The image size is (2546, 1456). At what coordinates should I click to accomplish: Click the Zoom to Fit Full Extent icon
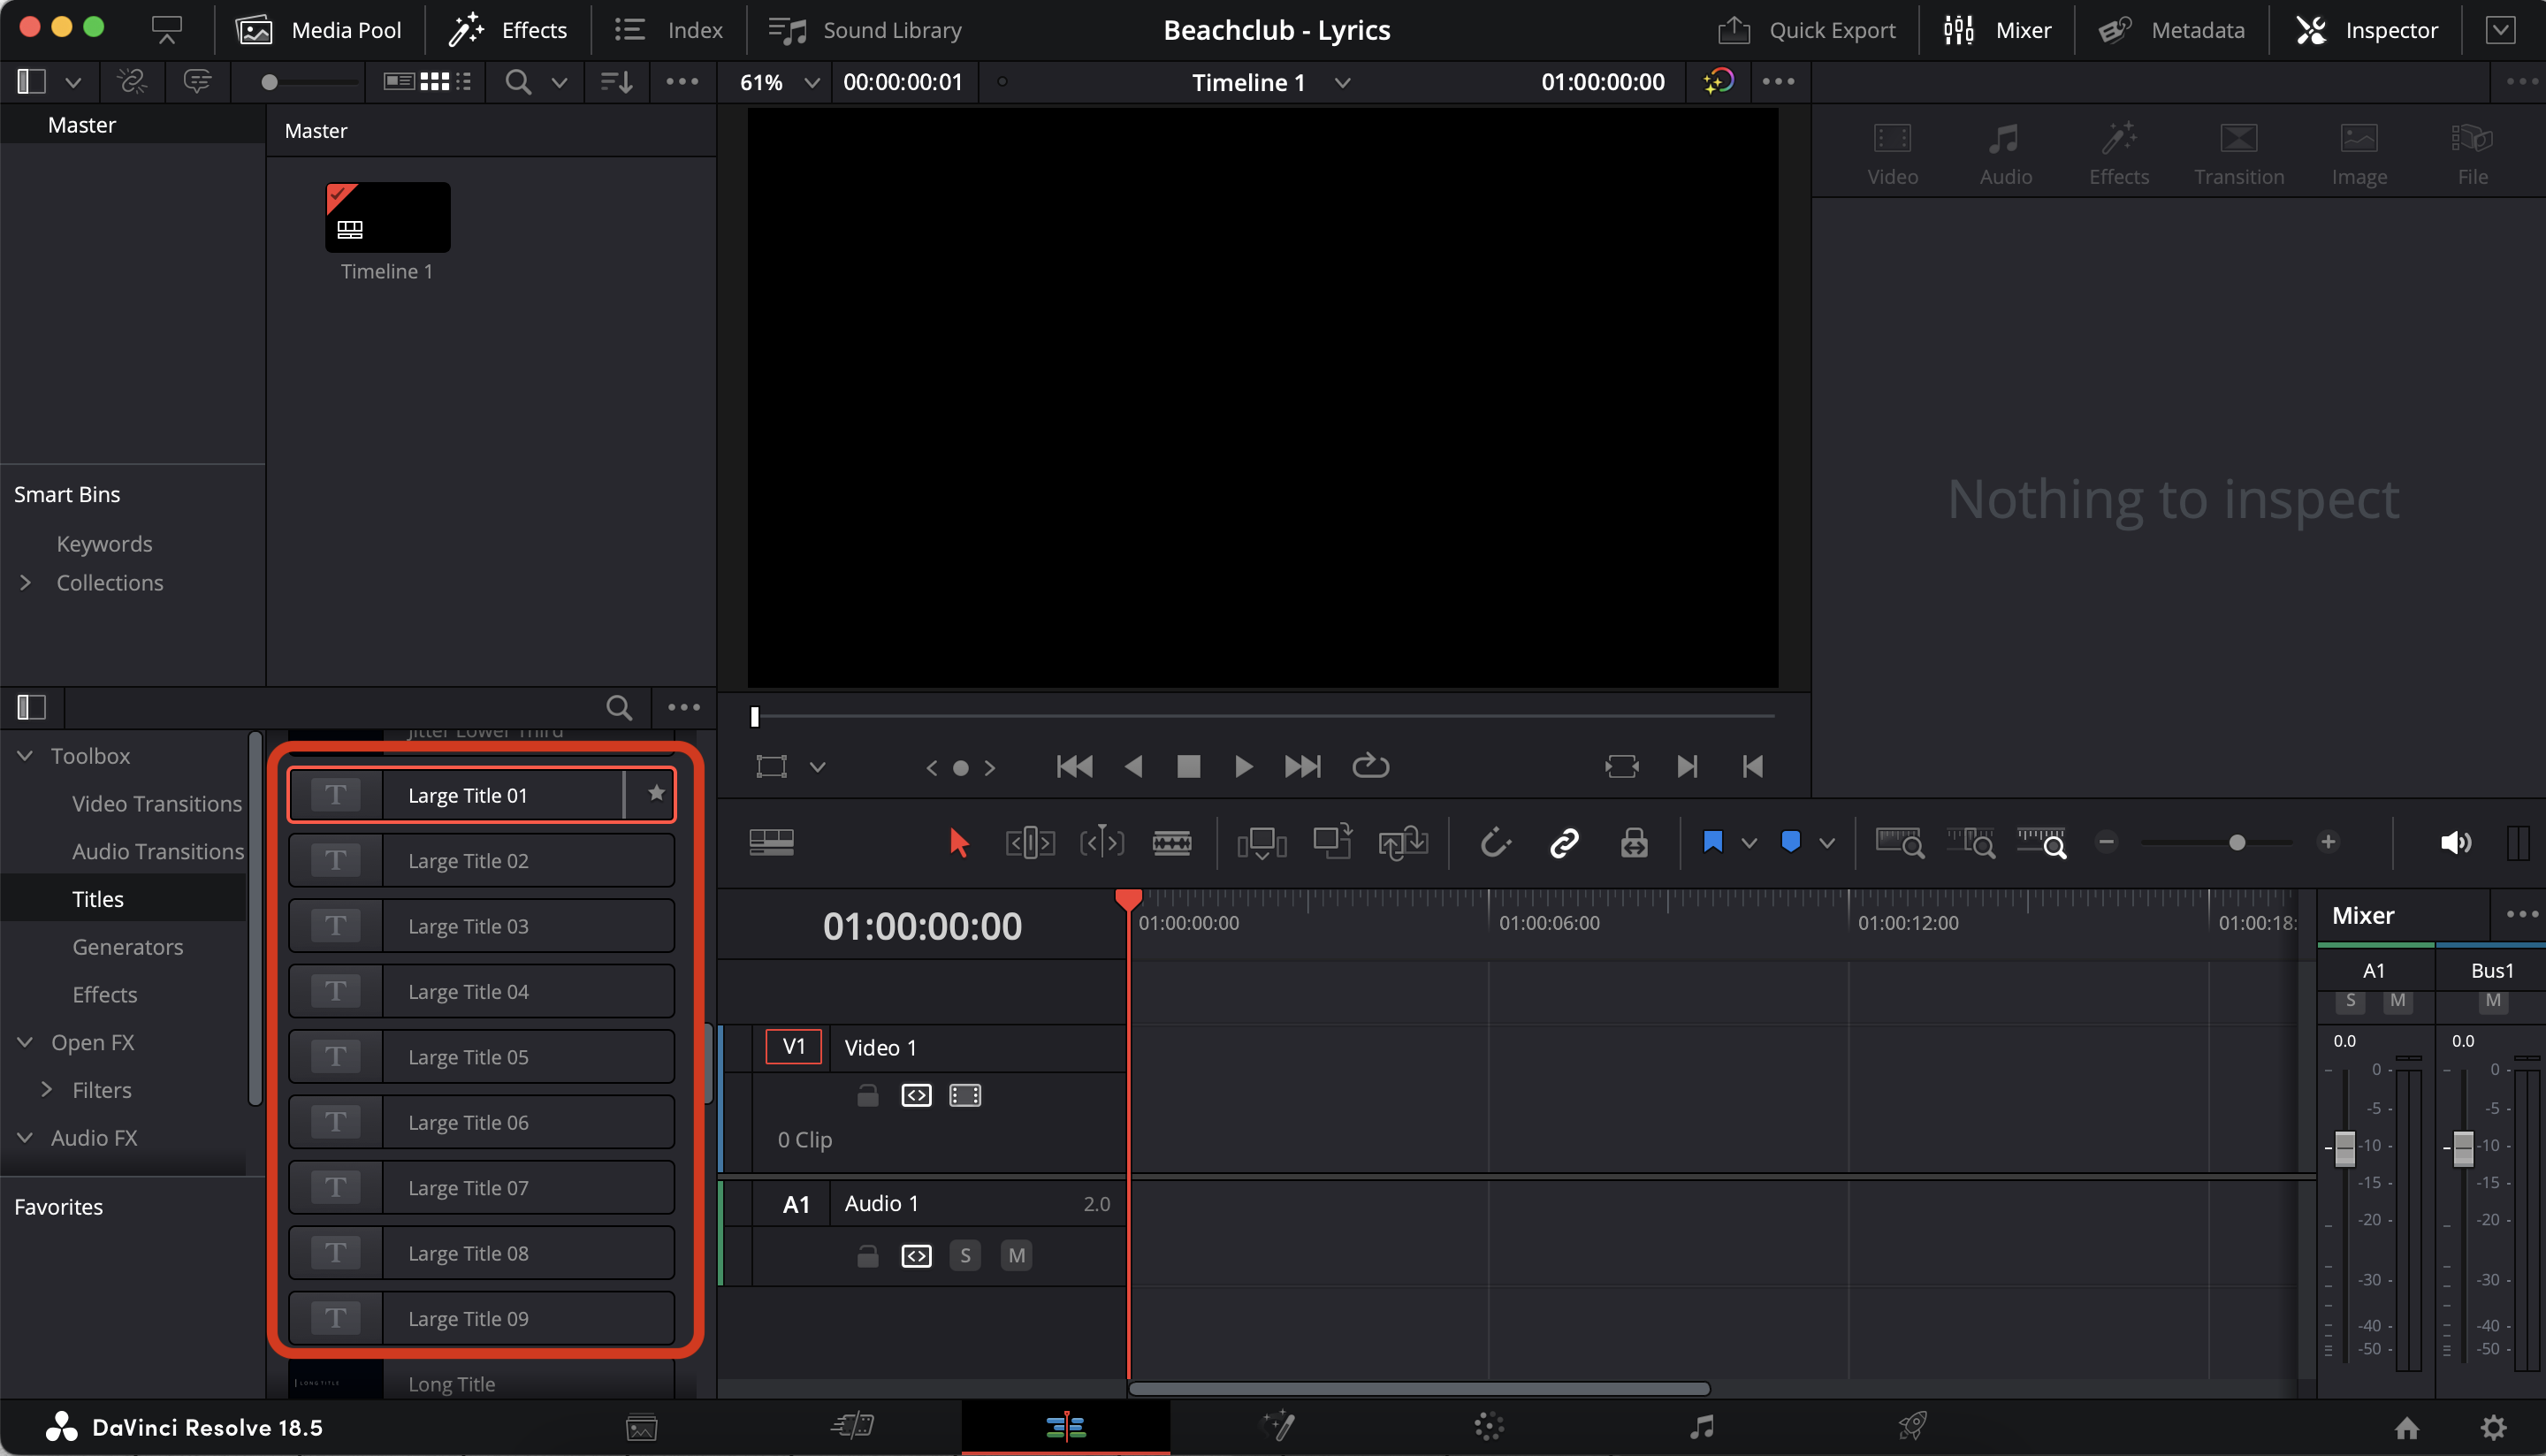[1898, 843]
